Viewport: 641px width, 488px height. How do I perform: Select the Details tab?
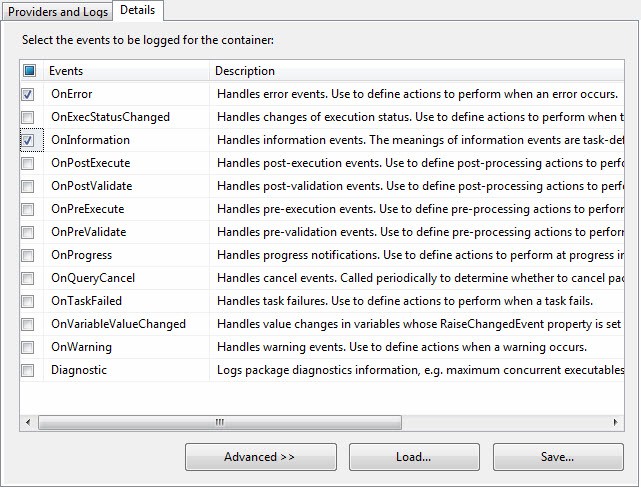pos(139,10)
